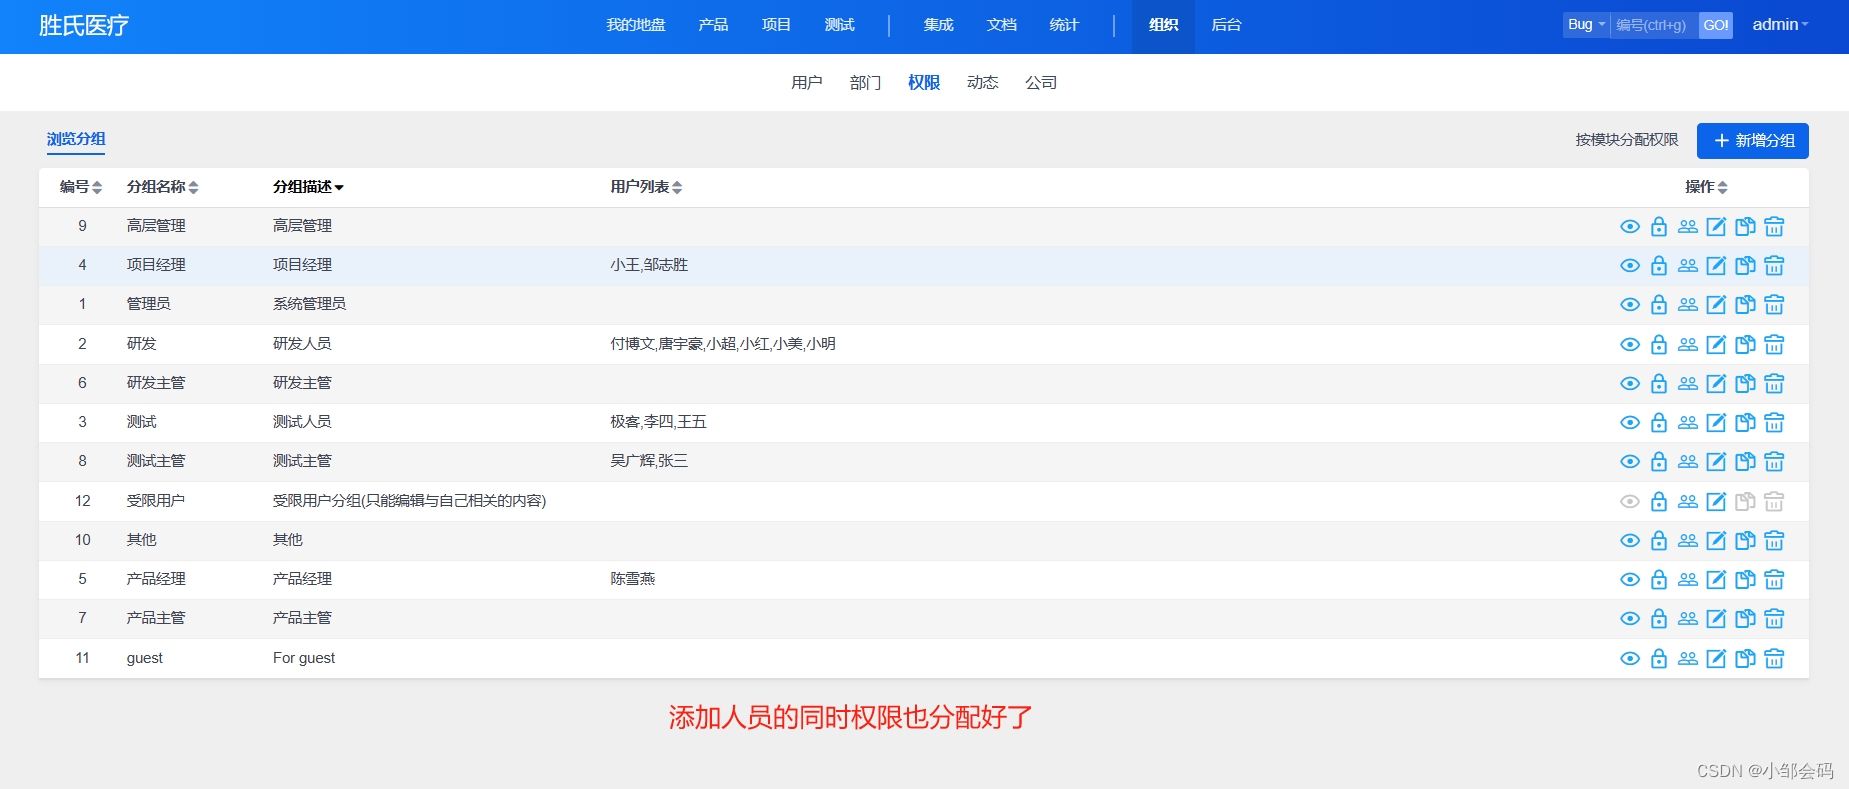Viewport: 1849px width, 789px height.
Task: Select the 浏览分组 tab
Action: tap(76, 140)
